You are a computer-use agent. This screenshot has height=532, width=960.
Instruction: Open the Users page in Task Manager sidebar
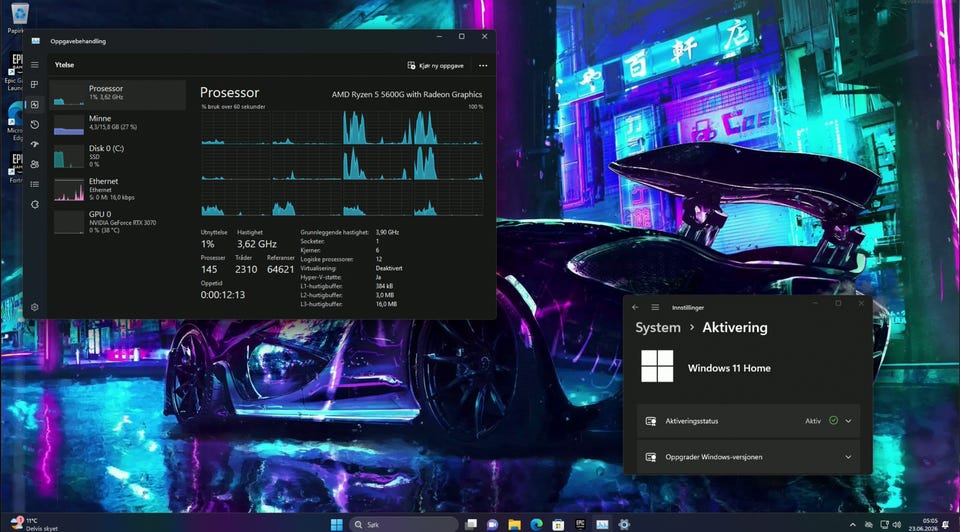[x=35, y=164]
